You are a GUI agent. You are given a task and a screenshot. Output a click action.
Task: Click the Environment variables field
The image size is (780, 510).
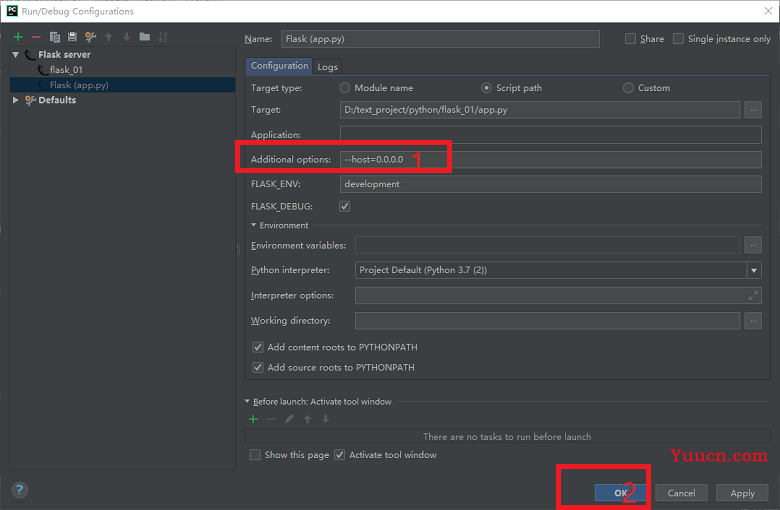tap(547, 245)
